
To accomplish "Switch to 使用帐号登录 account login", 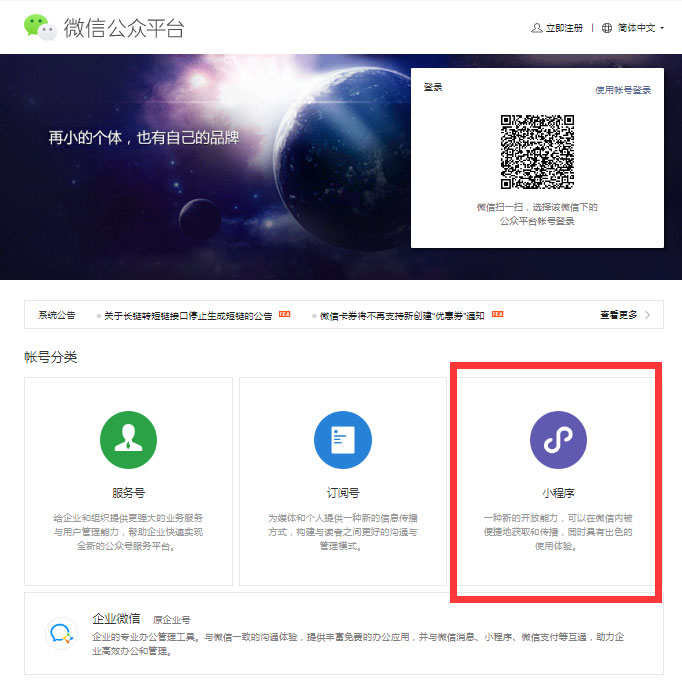I will pyautogui.click(x=623, y=90).
